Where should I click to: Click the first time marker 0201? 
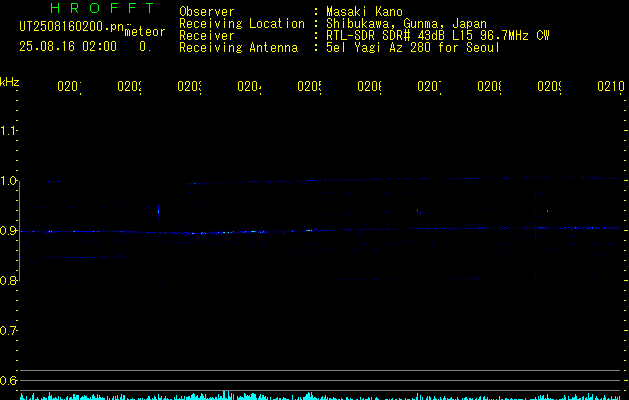[x=69, y=87]
